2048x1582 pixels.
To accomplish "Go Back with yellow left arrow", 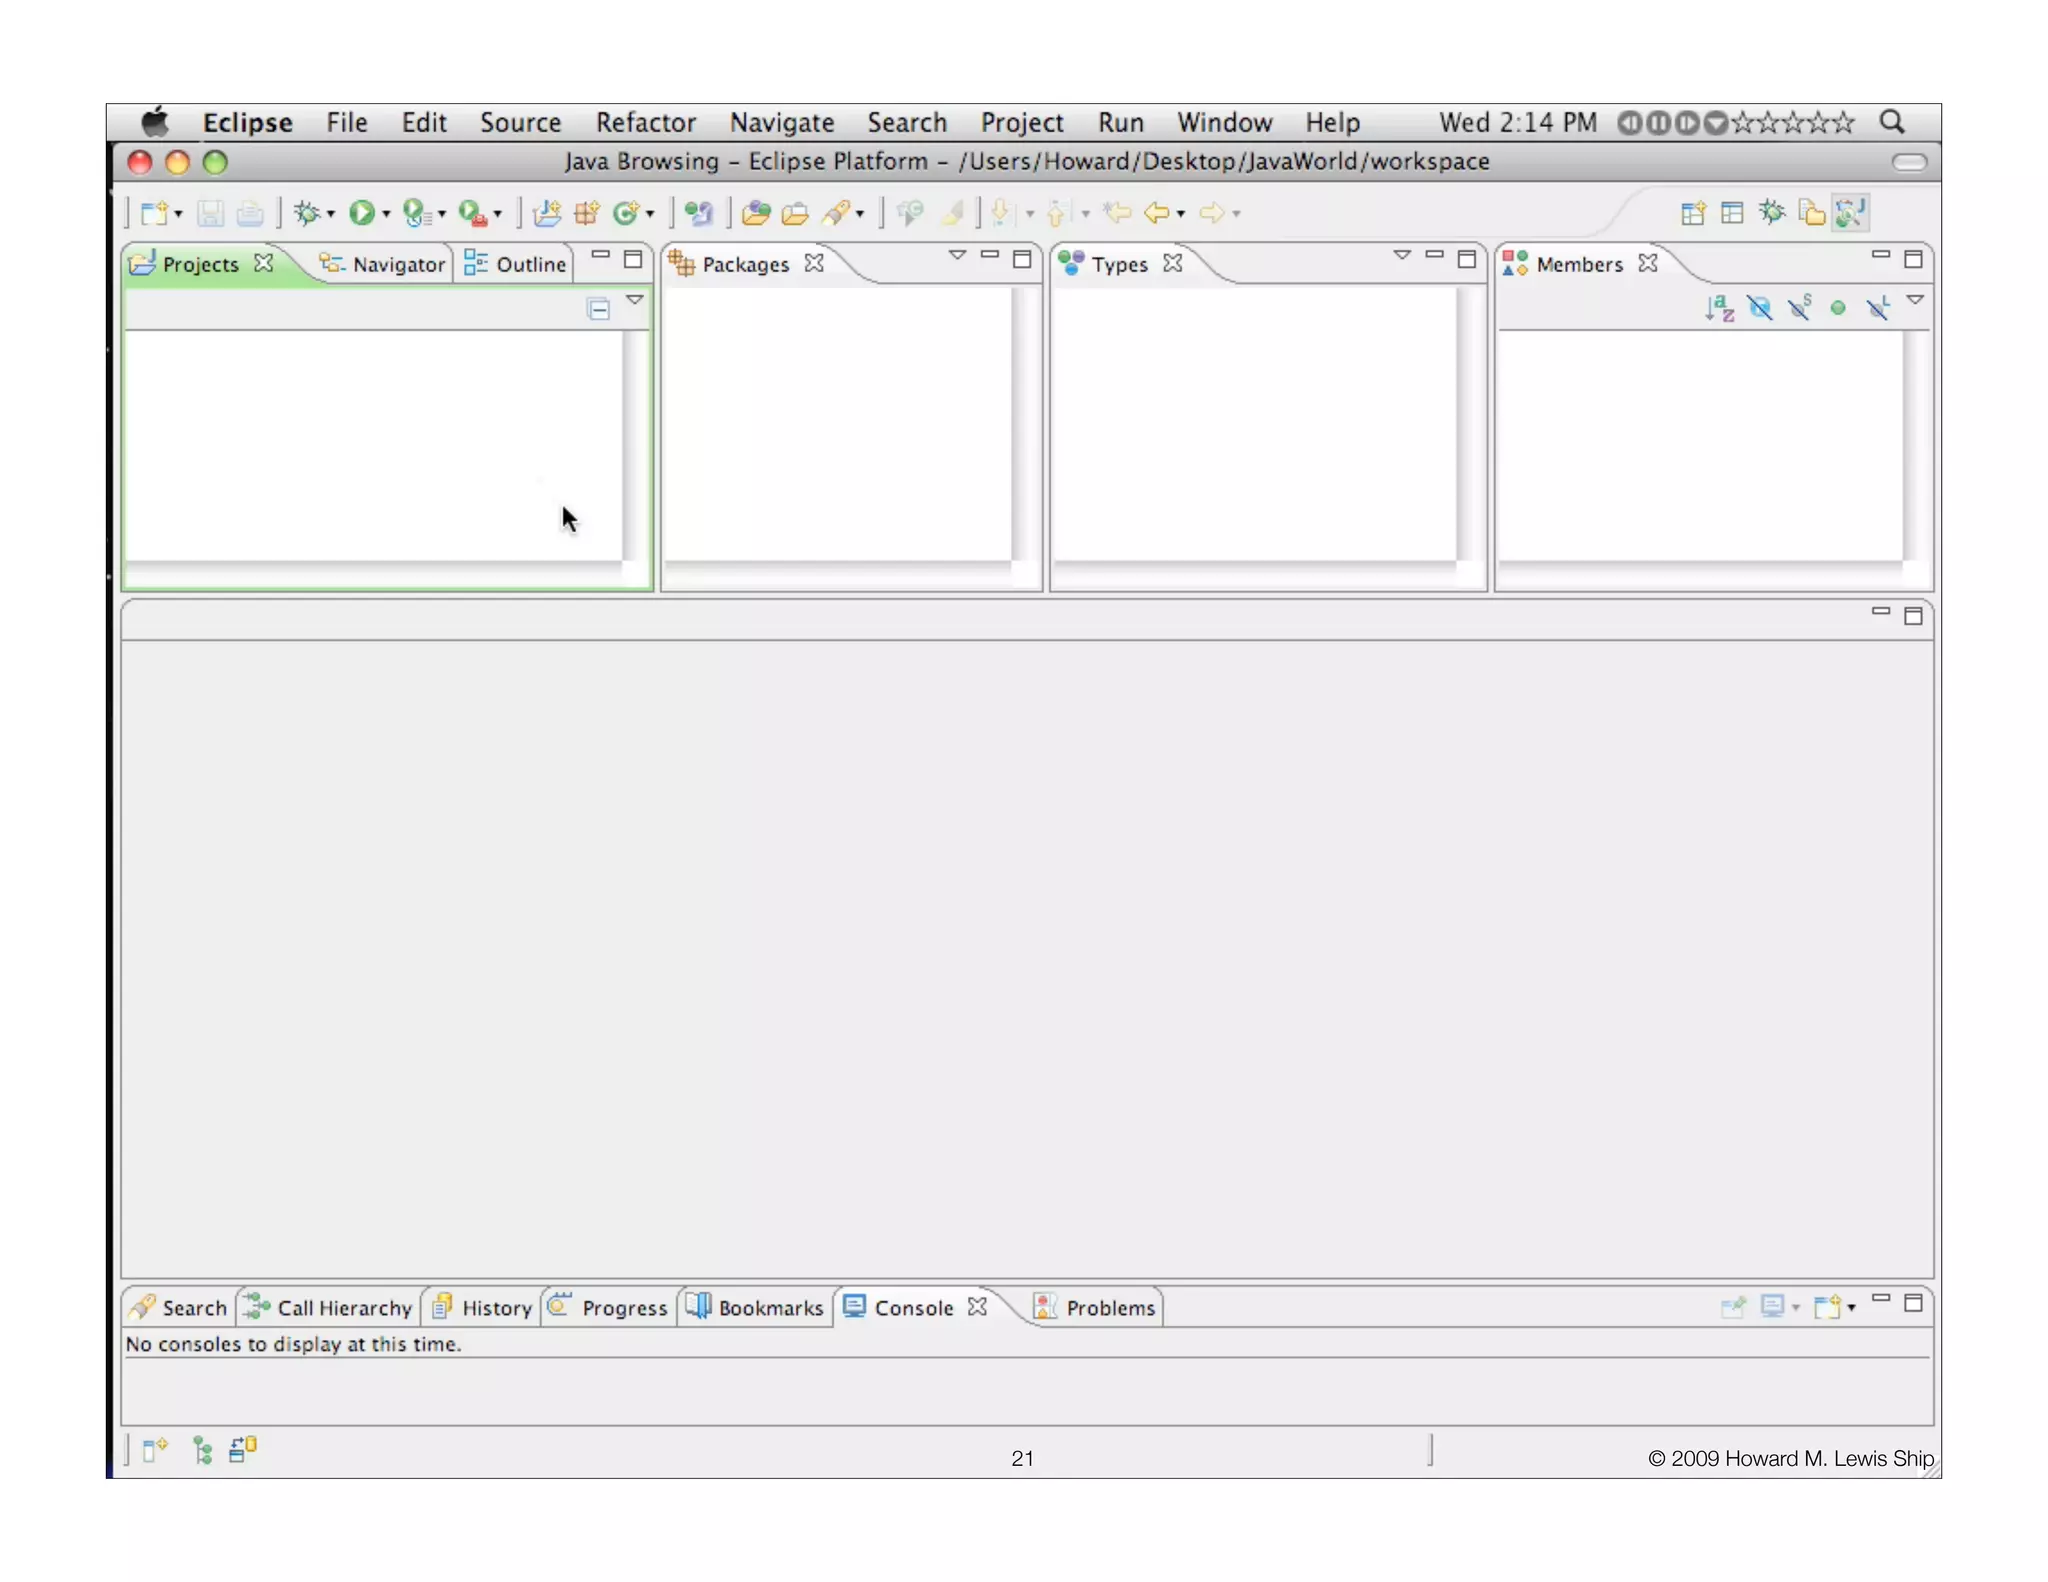I will [x=1157, y=213].
